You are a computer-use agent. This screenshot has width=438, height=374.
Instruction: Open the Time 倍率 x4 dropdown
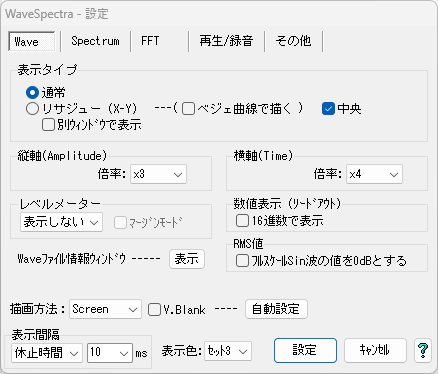pos(374,174)
